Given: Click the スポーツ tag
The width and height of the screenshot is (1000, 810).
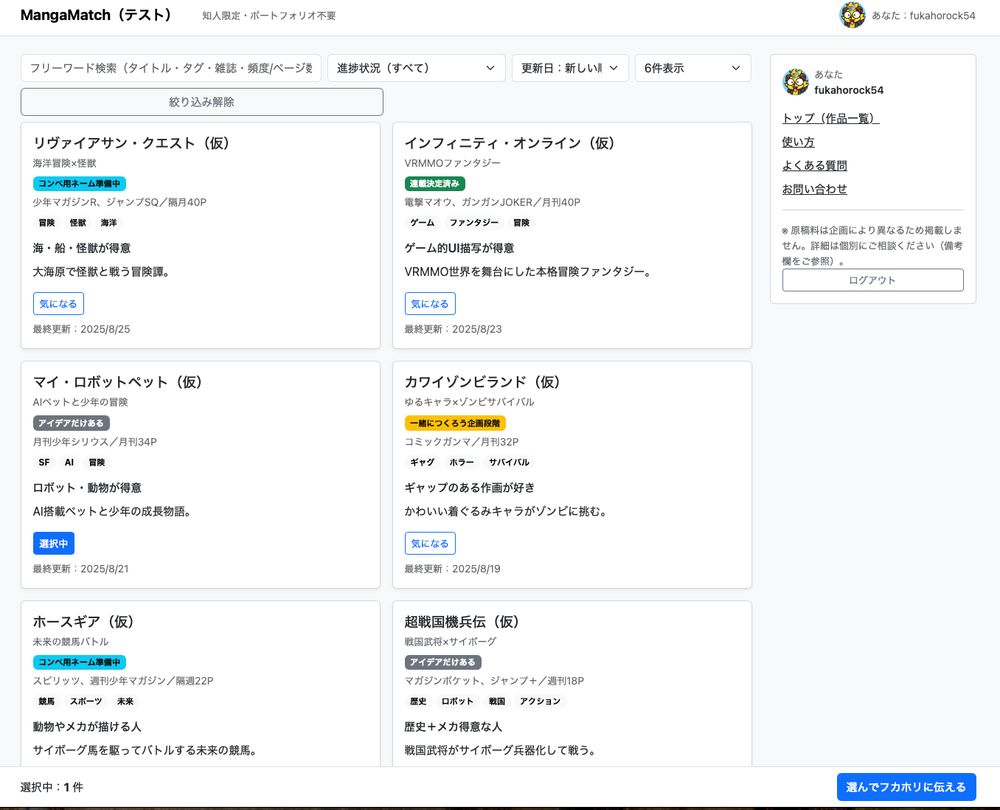Looking at the screenshot, I should tap(86, 702).
